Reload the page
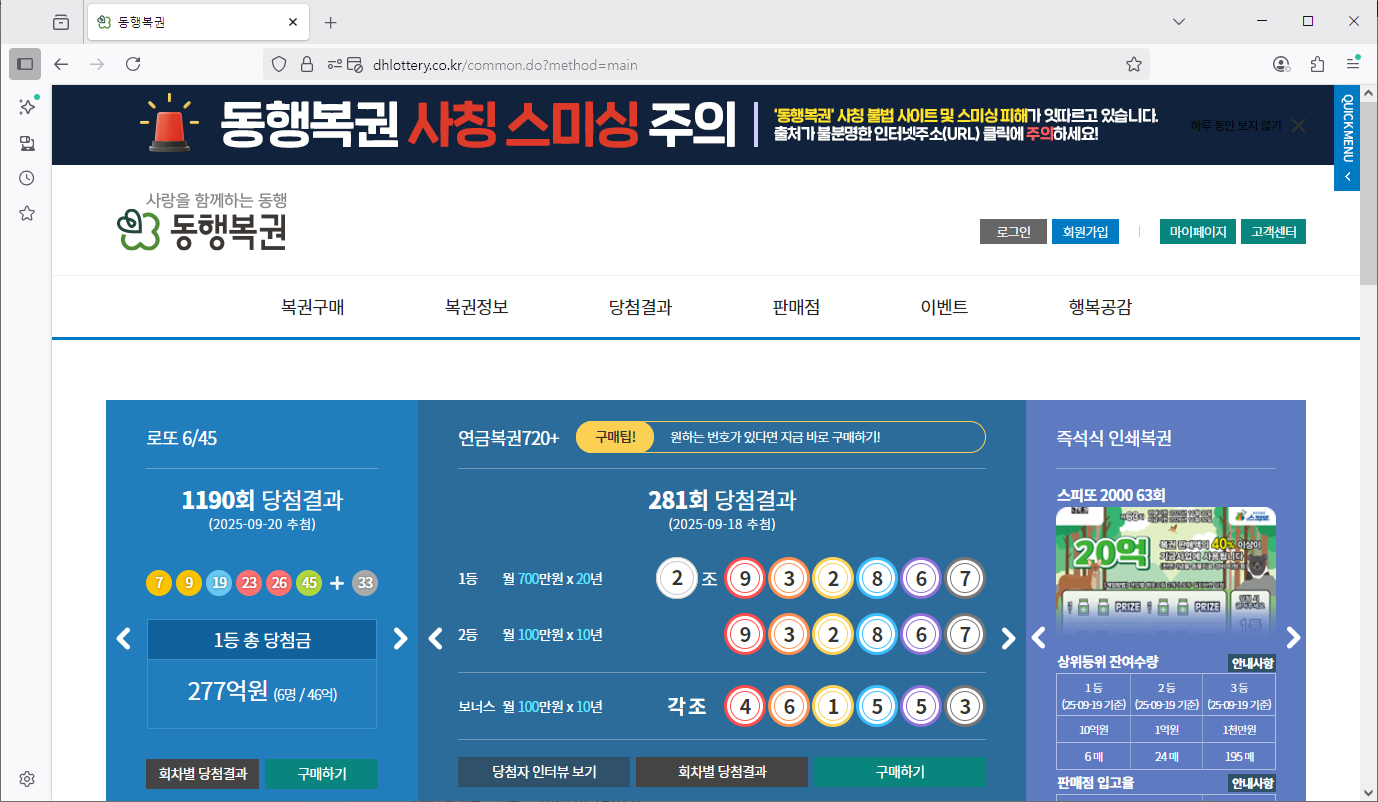The height and width of the screenshot is (802, 1378). (133, 63)
